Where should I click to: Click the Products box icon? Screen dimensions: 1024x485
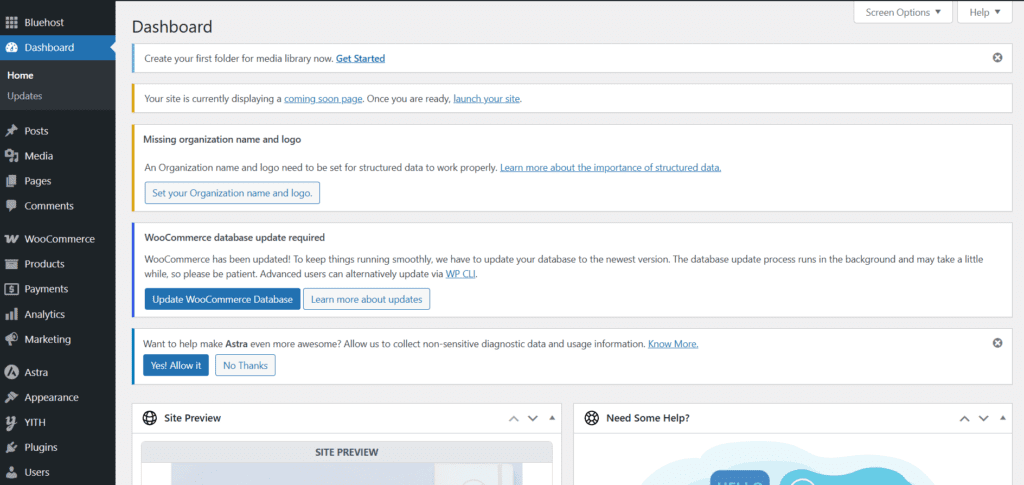click(x=11, y=264)
